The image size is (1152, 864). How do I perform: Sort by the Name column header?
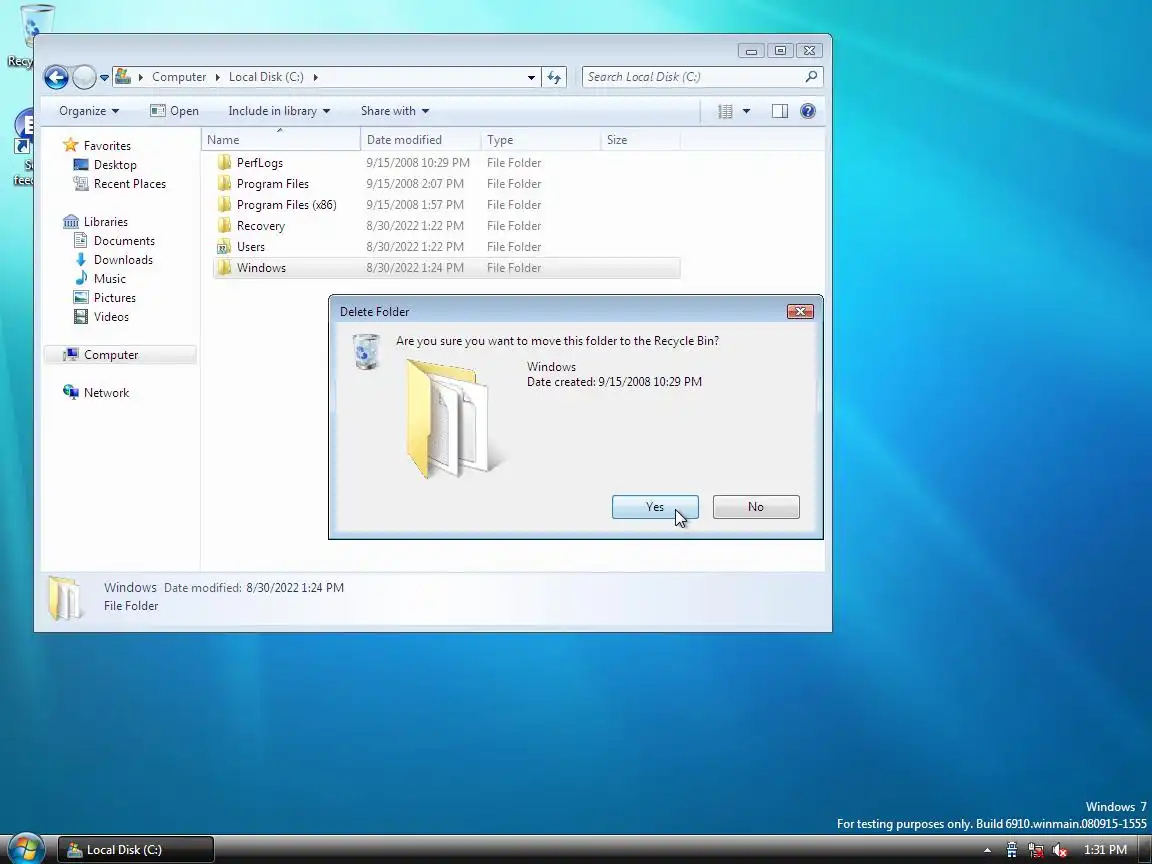pos(281,140)
